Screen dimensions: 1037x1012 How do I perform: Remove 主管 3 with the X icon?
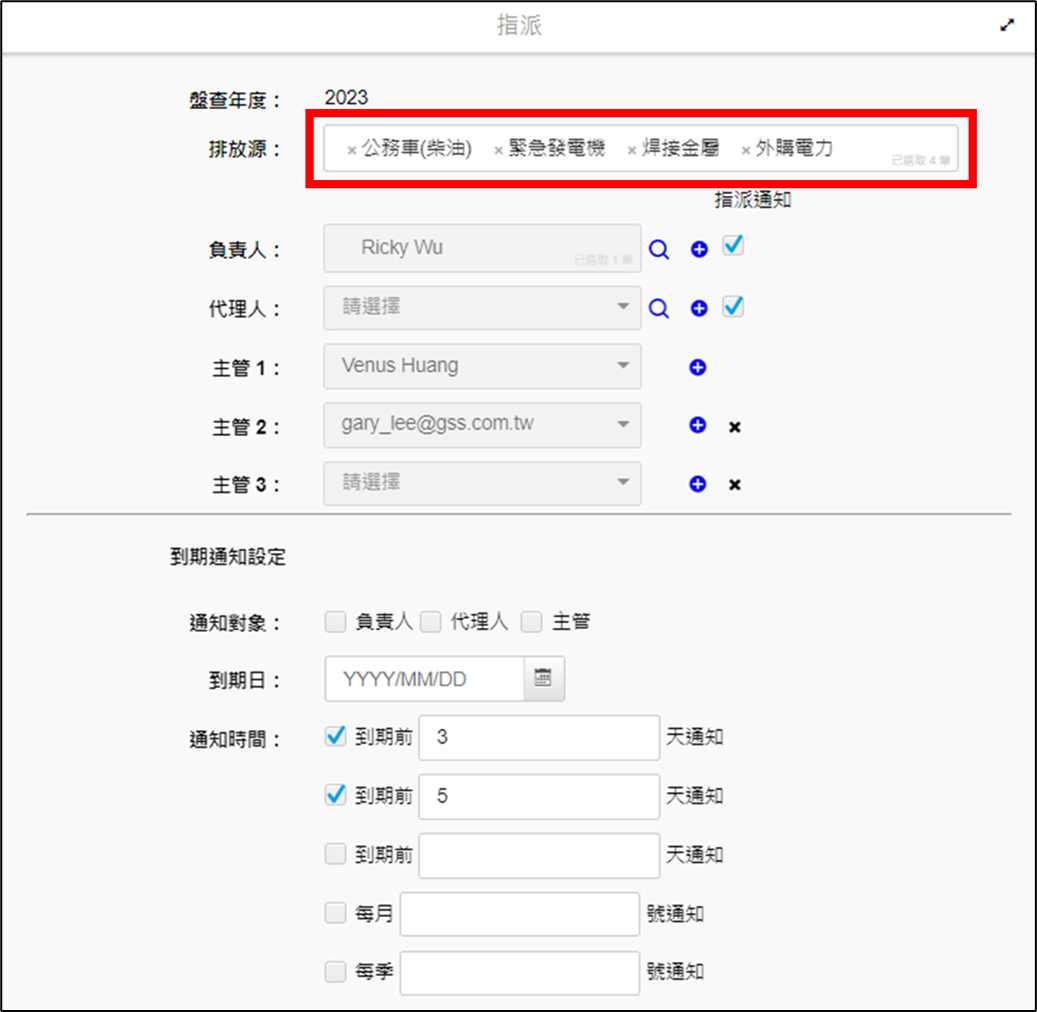[734, 485]
